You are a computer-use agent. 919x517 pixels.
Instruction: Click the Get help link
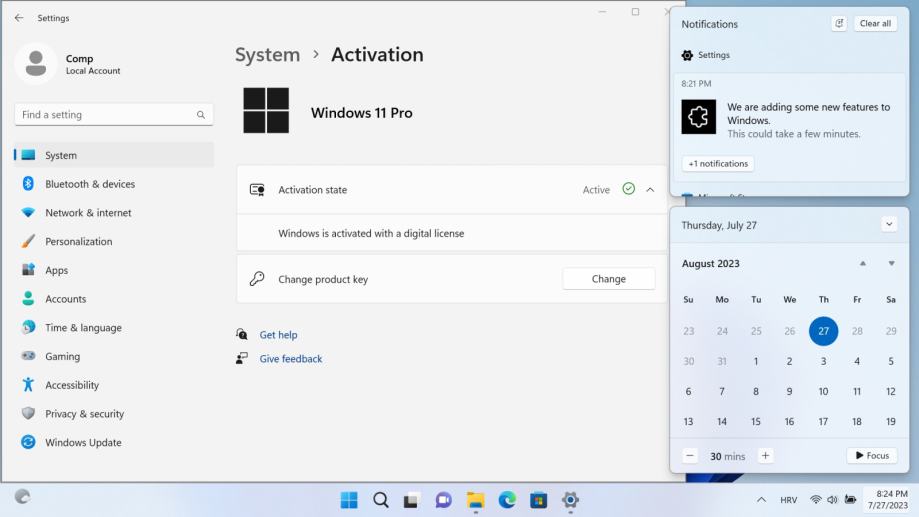[x=278, y=335]
